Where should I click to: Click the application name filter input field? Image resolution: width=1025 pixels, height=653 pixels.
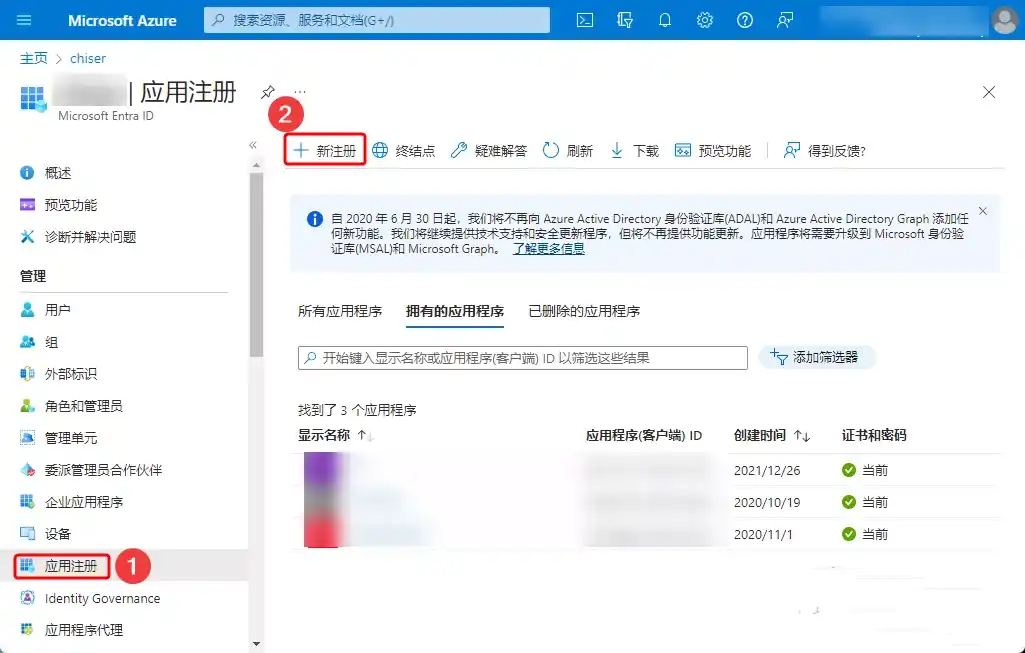(520, 357)
